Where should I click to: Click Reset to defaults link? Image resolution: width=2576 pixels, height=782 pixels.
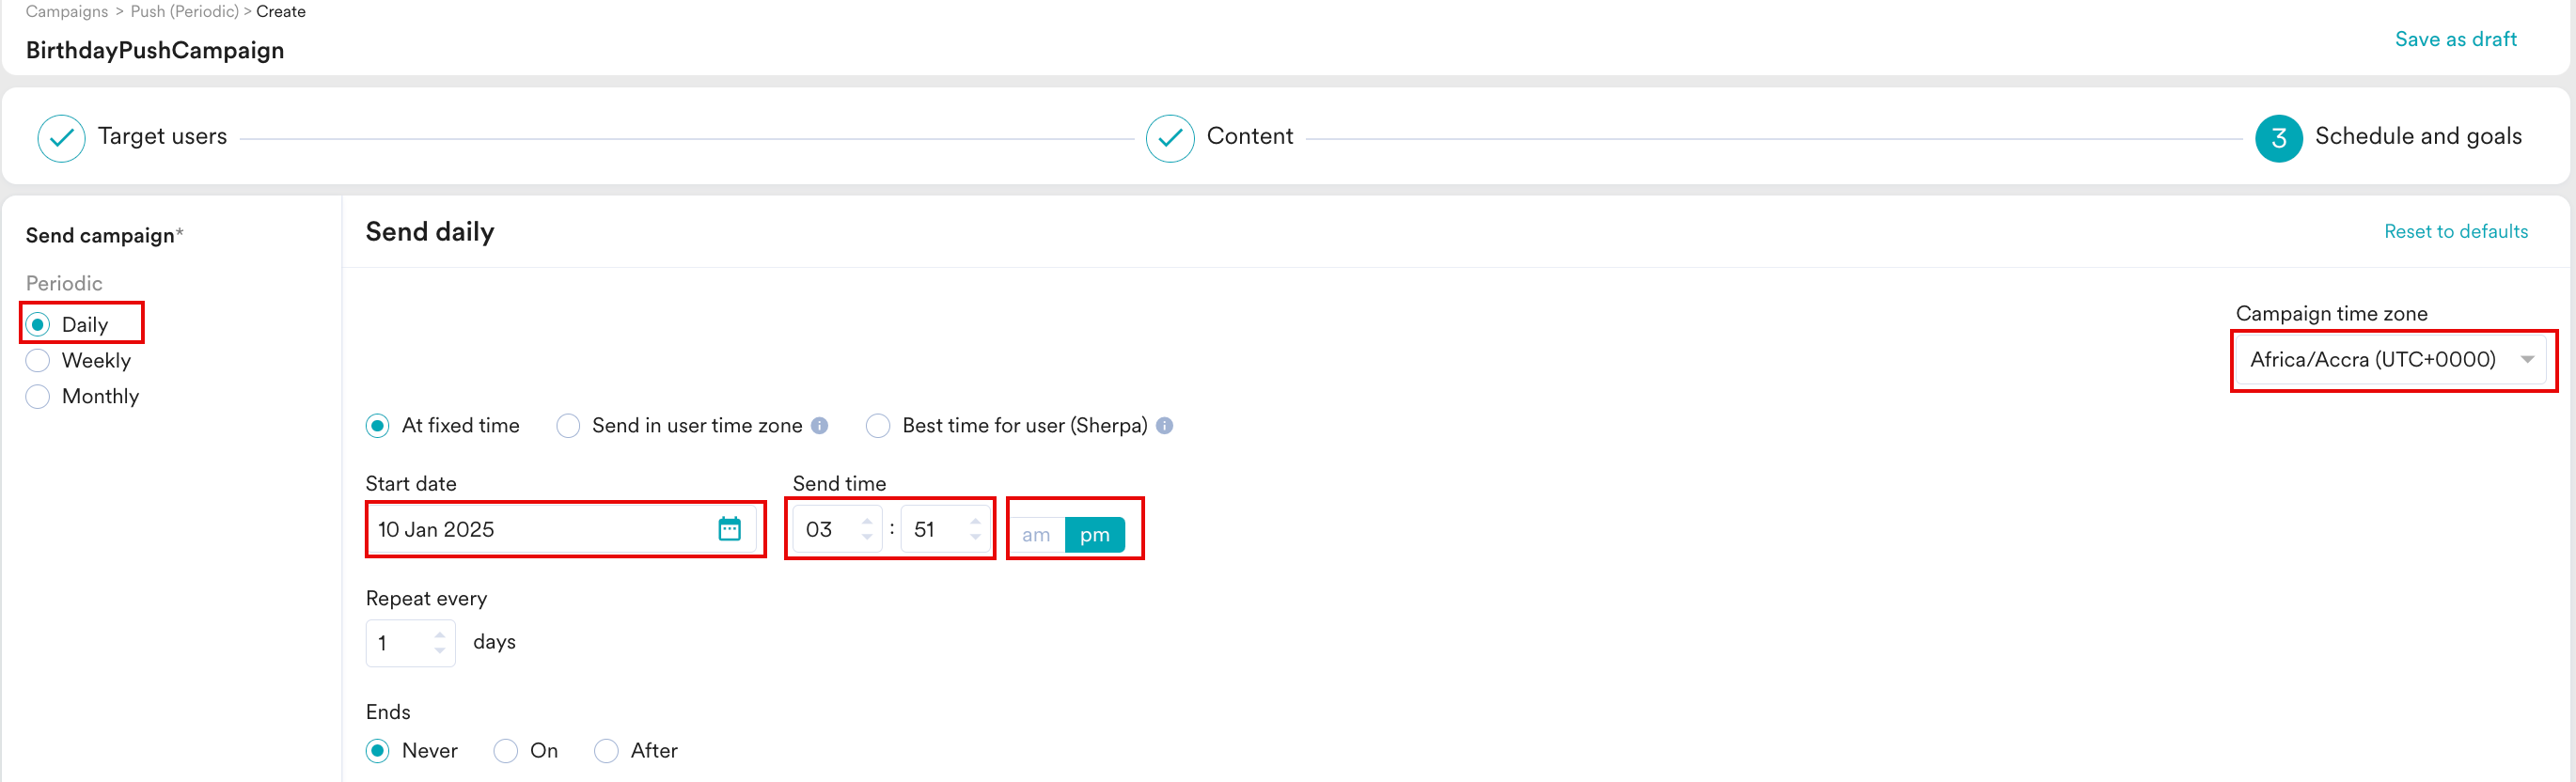coord(2455,232)
